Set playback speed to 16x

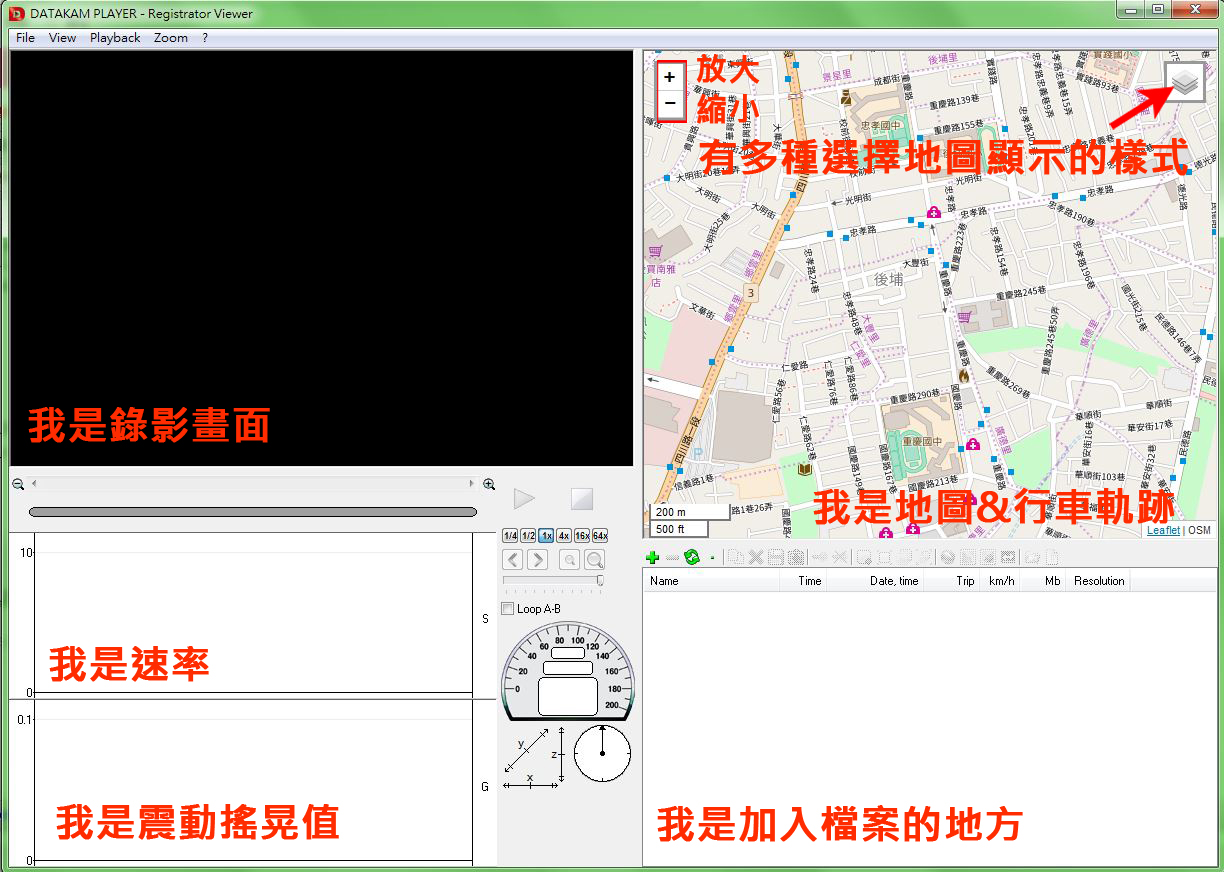pos(582,536)
